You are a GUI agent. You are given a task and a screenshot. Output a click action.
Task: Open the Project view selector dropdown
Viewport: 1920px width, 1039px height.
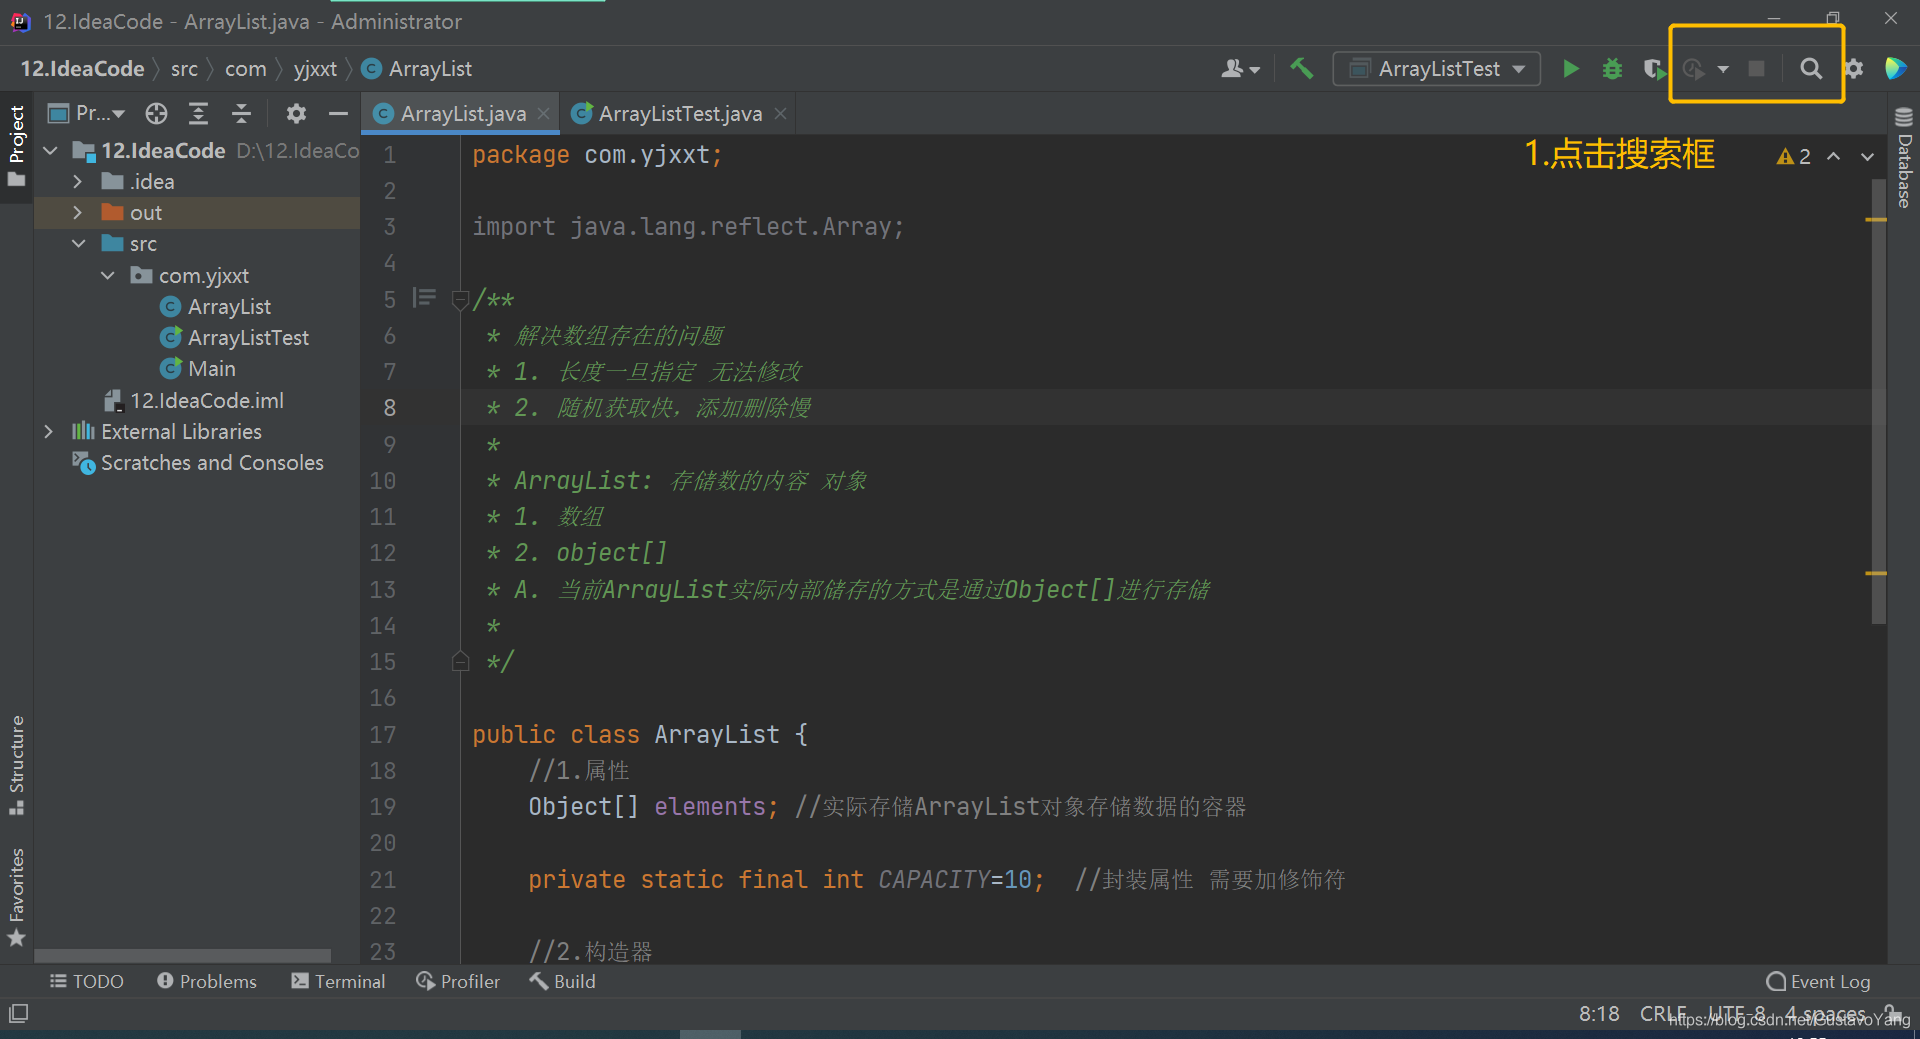click(x=87, y=113)
